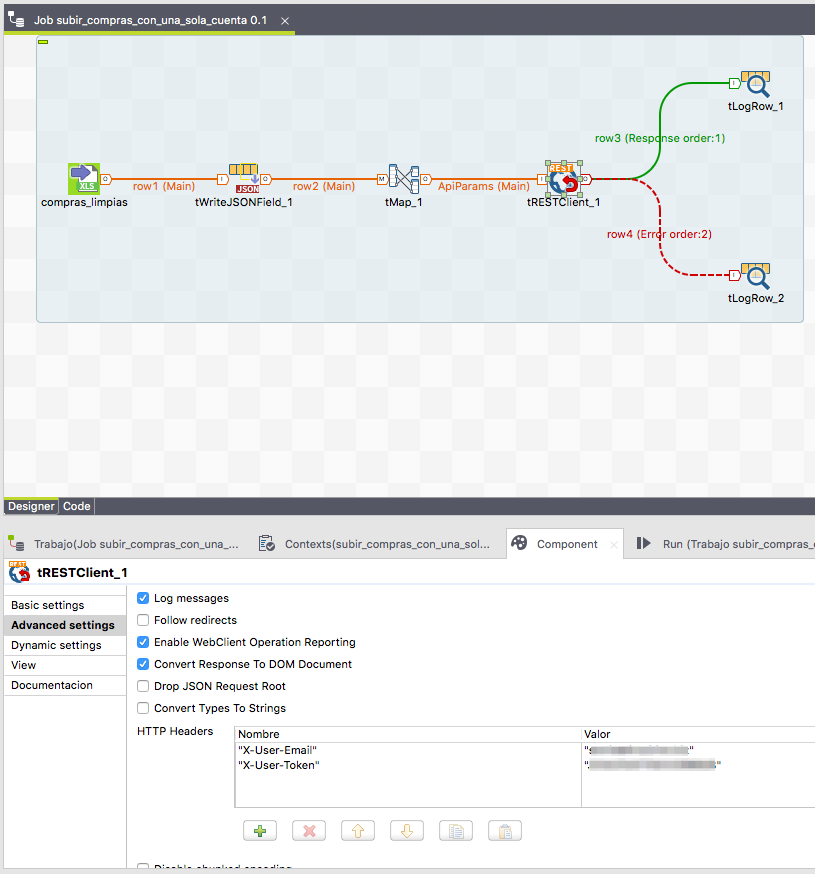Screen dimensions: 815x874
Task: Select the tRESTClient_1 component on canvas
Action: 564,178
